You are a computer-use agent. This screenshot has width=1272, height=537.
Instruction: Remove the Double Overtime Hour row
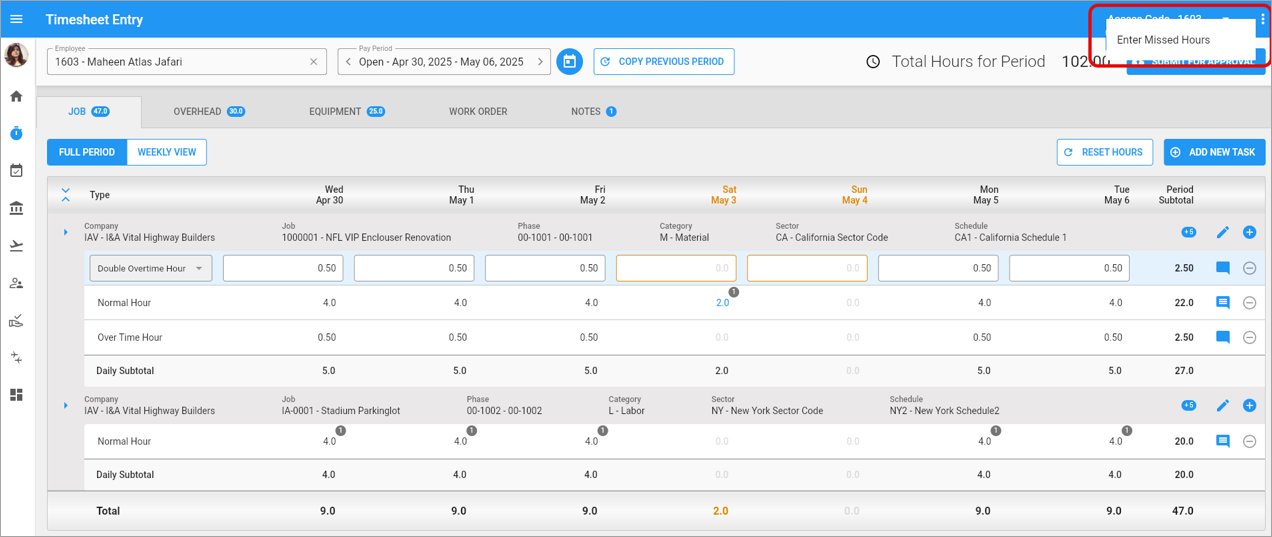tap(1249, 268)
